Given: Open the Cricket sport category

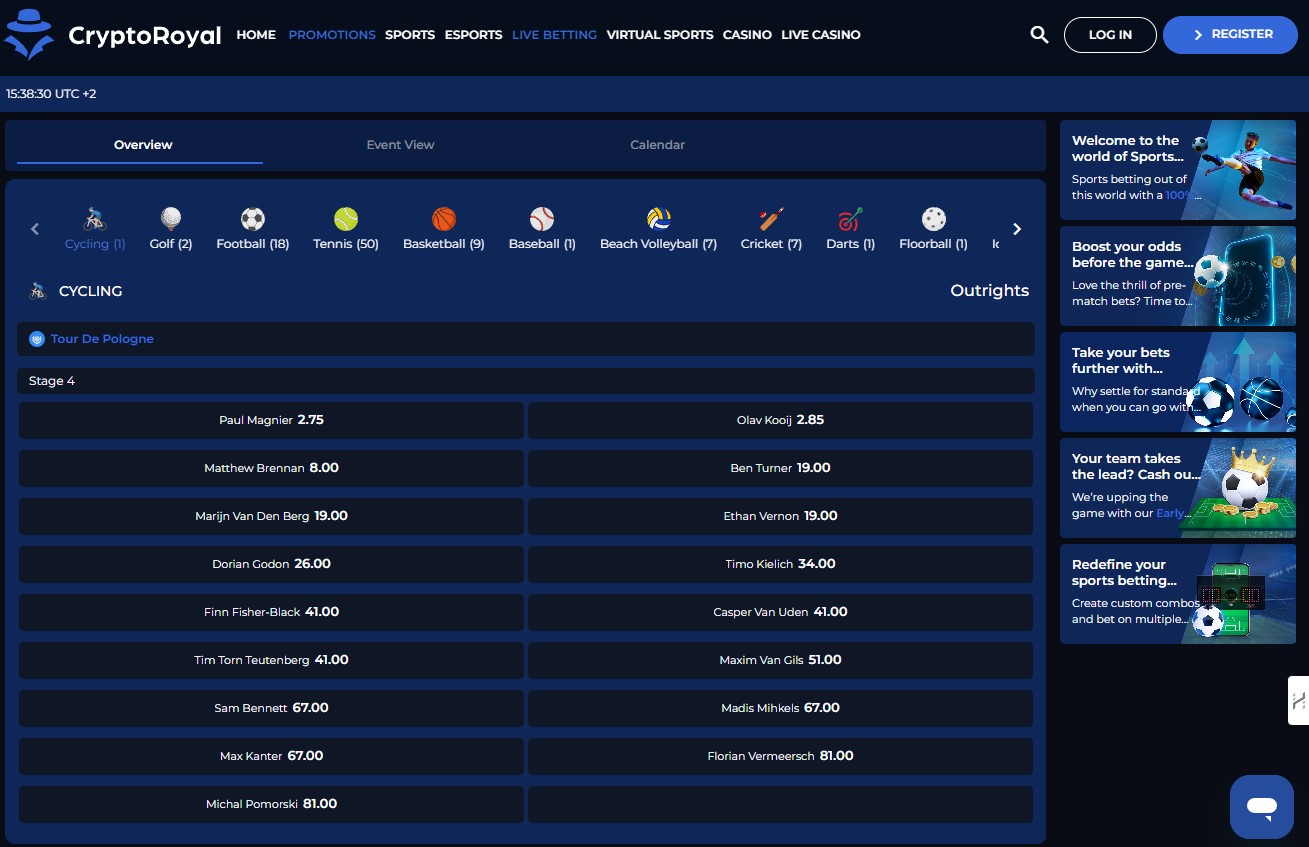Looking at the screenshot, I should tap(771, 219).
